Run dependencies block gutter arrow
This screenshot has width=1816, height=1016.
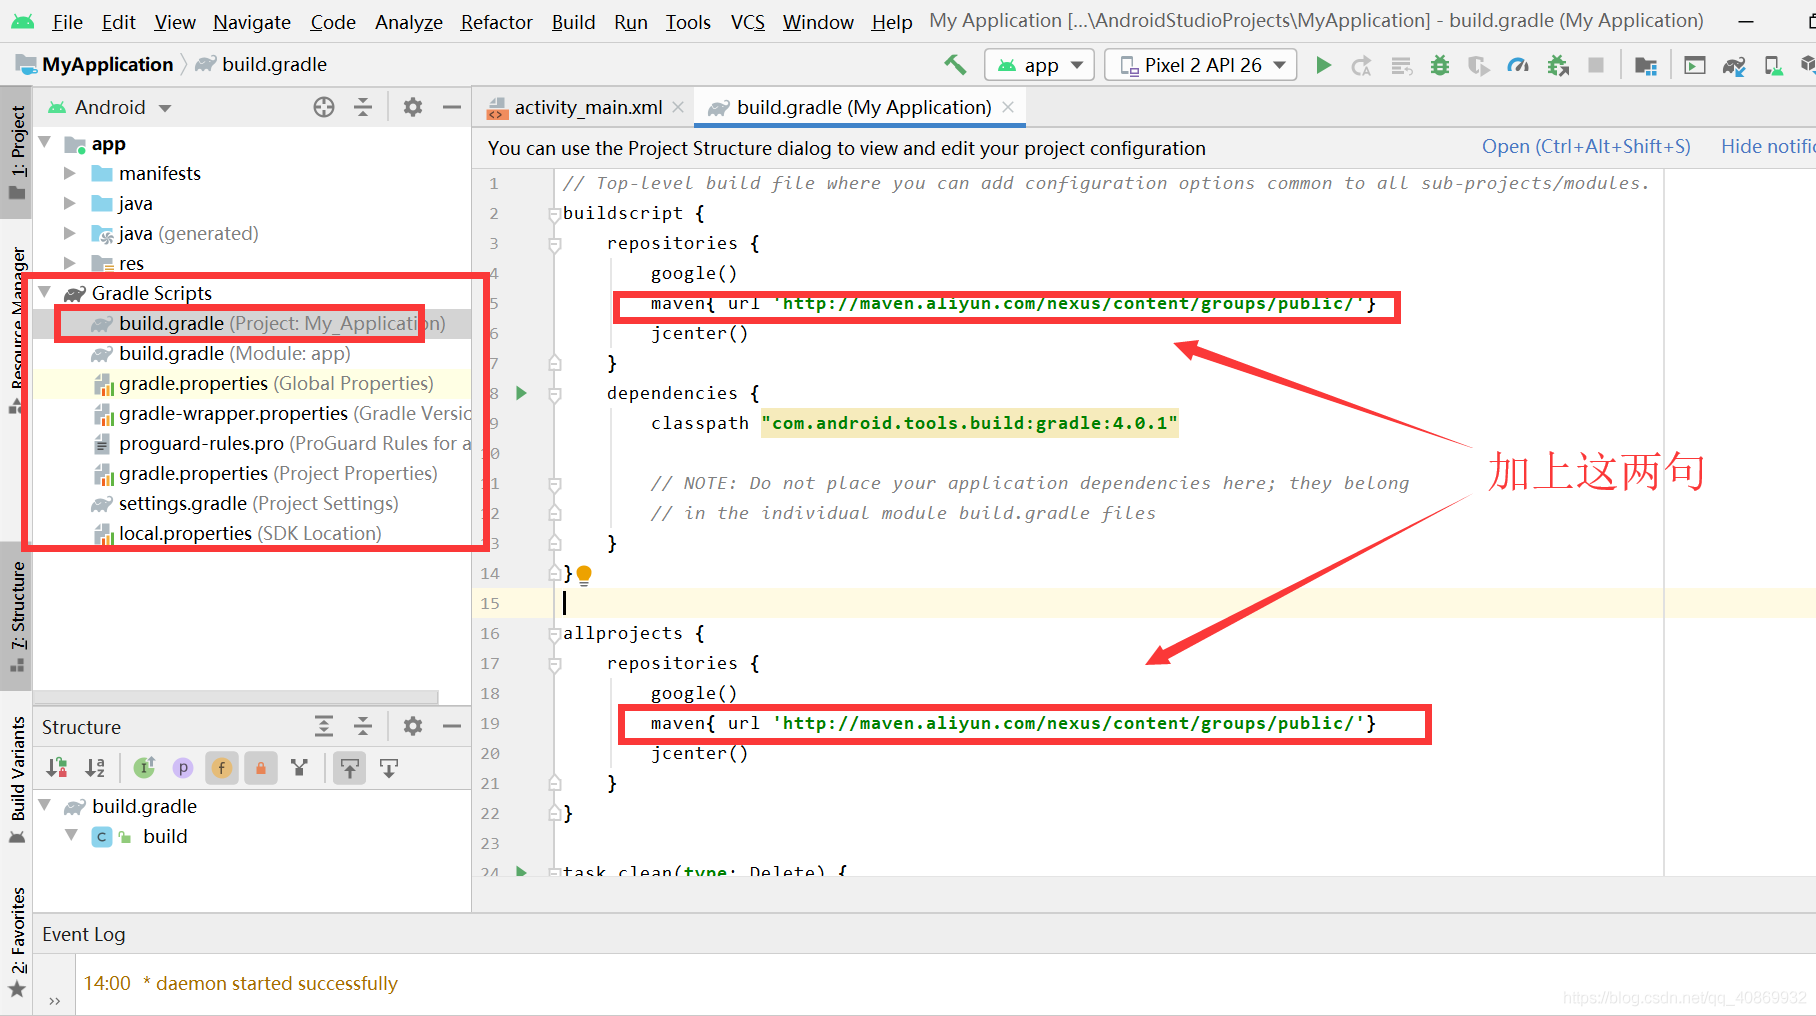(521, 393)
